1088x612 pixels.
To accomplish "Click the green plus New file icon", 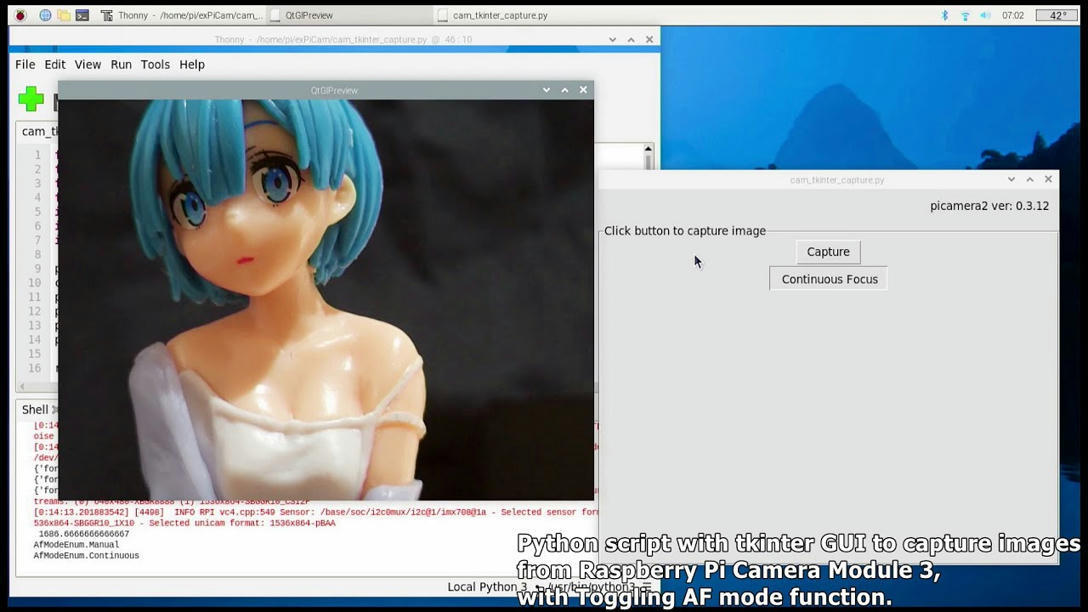I will click(31, 98).
